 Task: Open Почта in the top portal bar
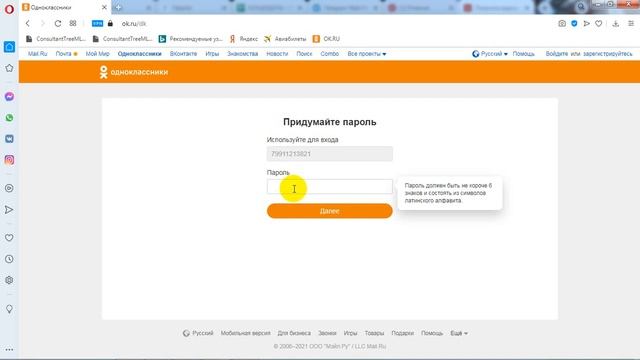tap(64, 54)
